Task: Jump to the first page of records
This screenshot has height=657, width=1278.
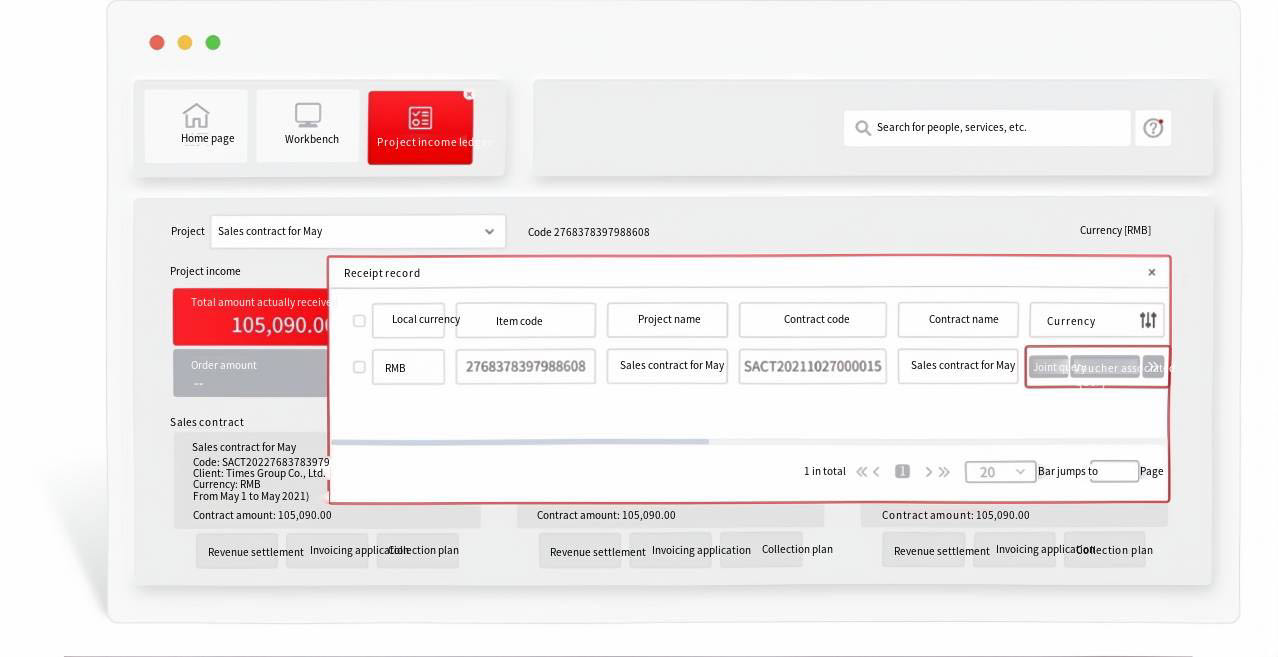Action: 861,472
